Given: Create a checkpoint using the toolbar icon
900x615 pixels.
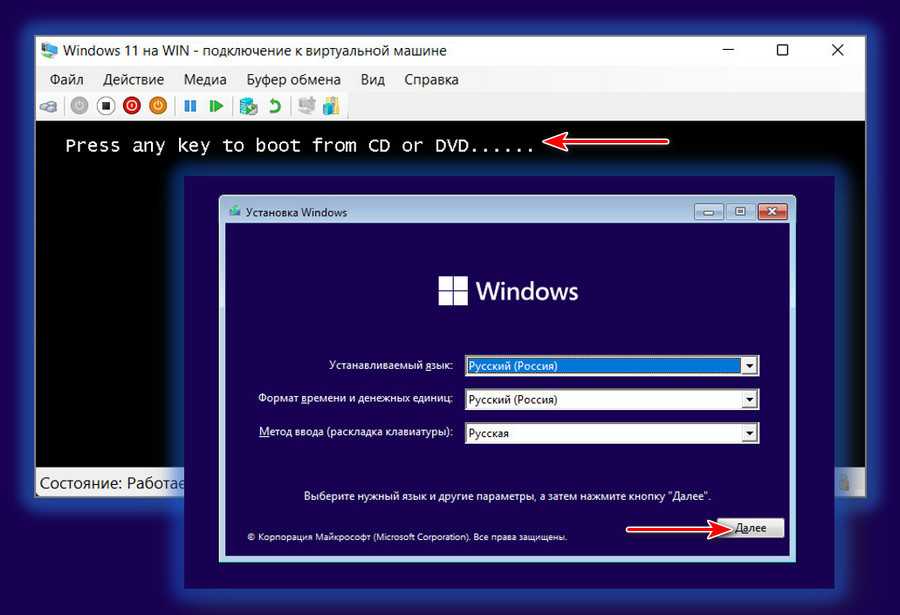Looking at the screenshot, I should pos(248,106).
